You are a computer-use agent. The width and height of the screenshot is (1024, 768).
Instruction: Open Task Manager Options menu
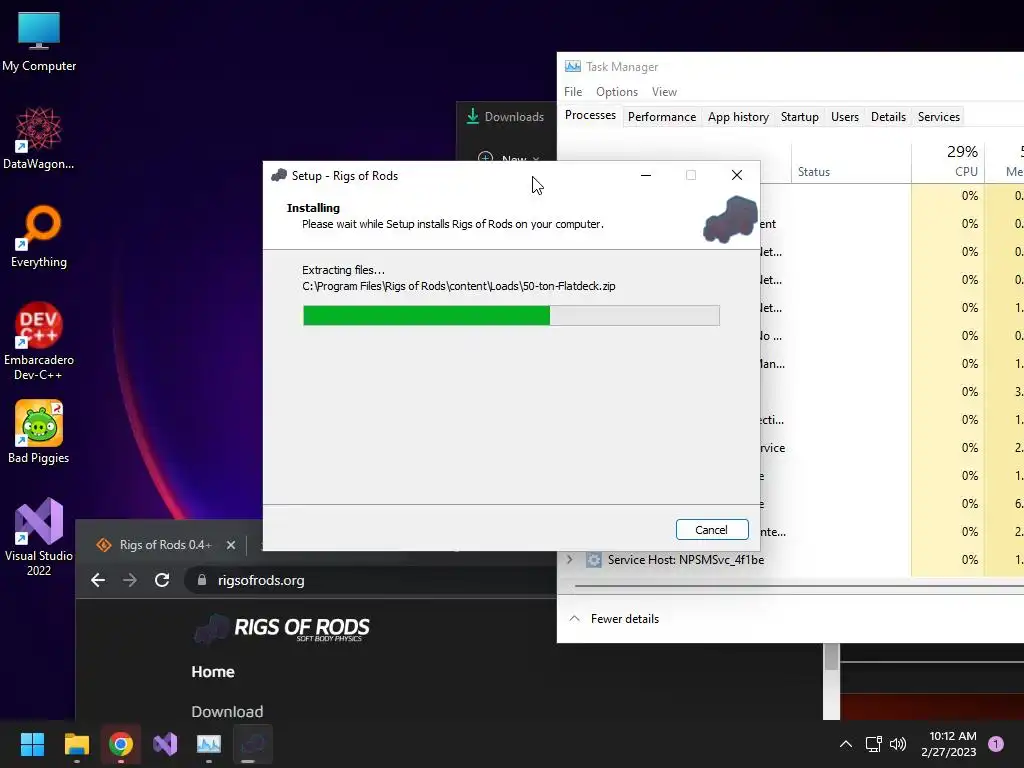tap(616, 92)
